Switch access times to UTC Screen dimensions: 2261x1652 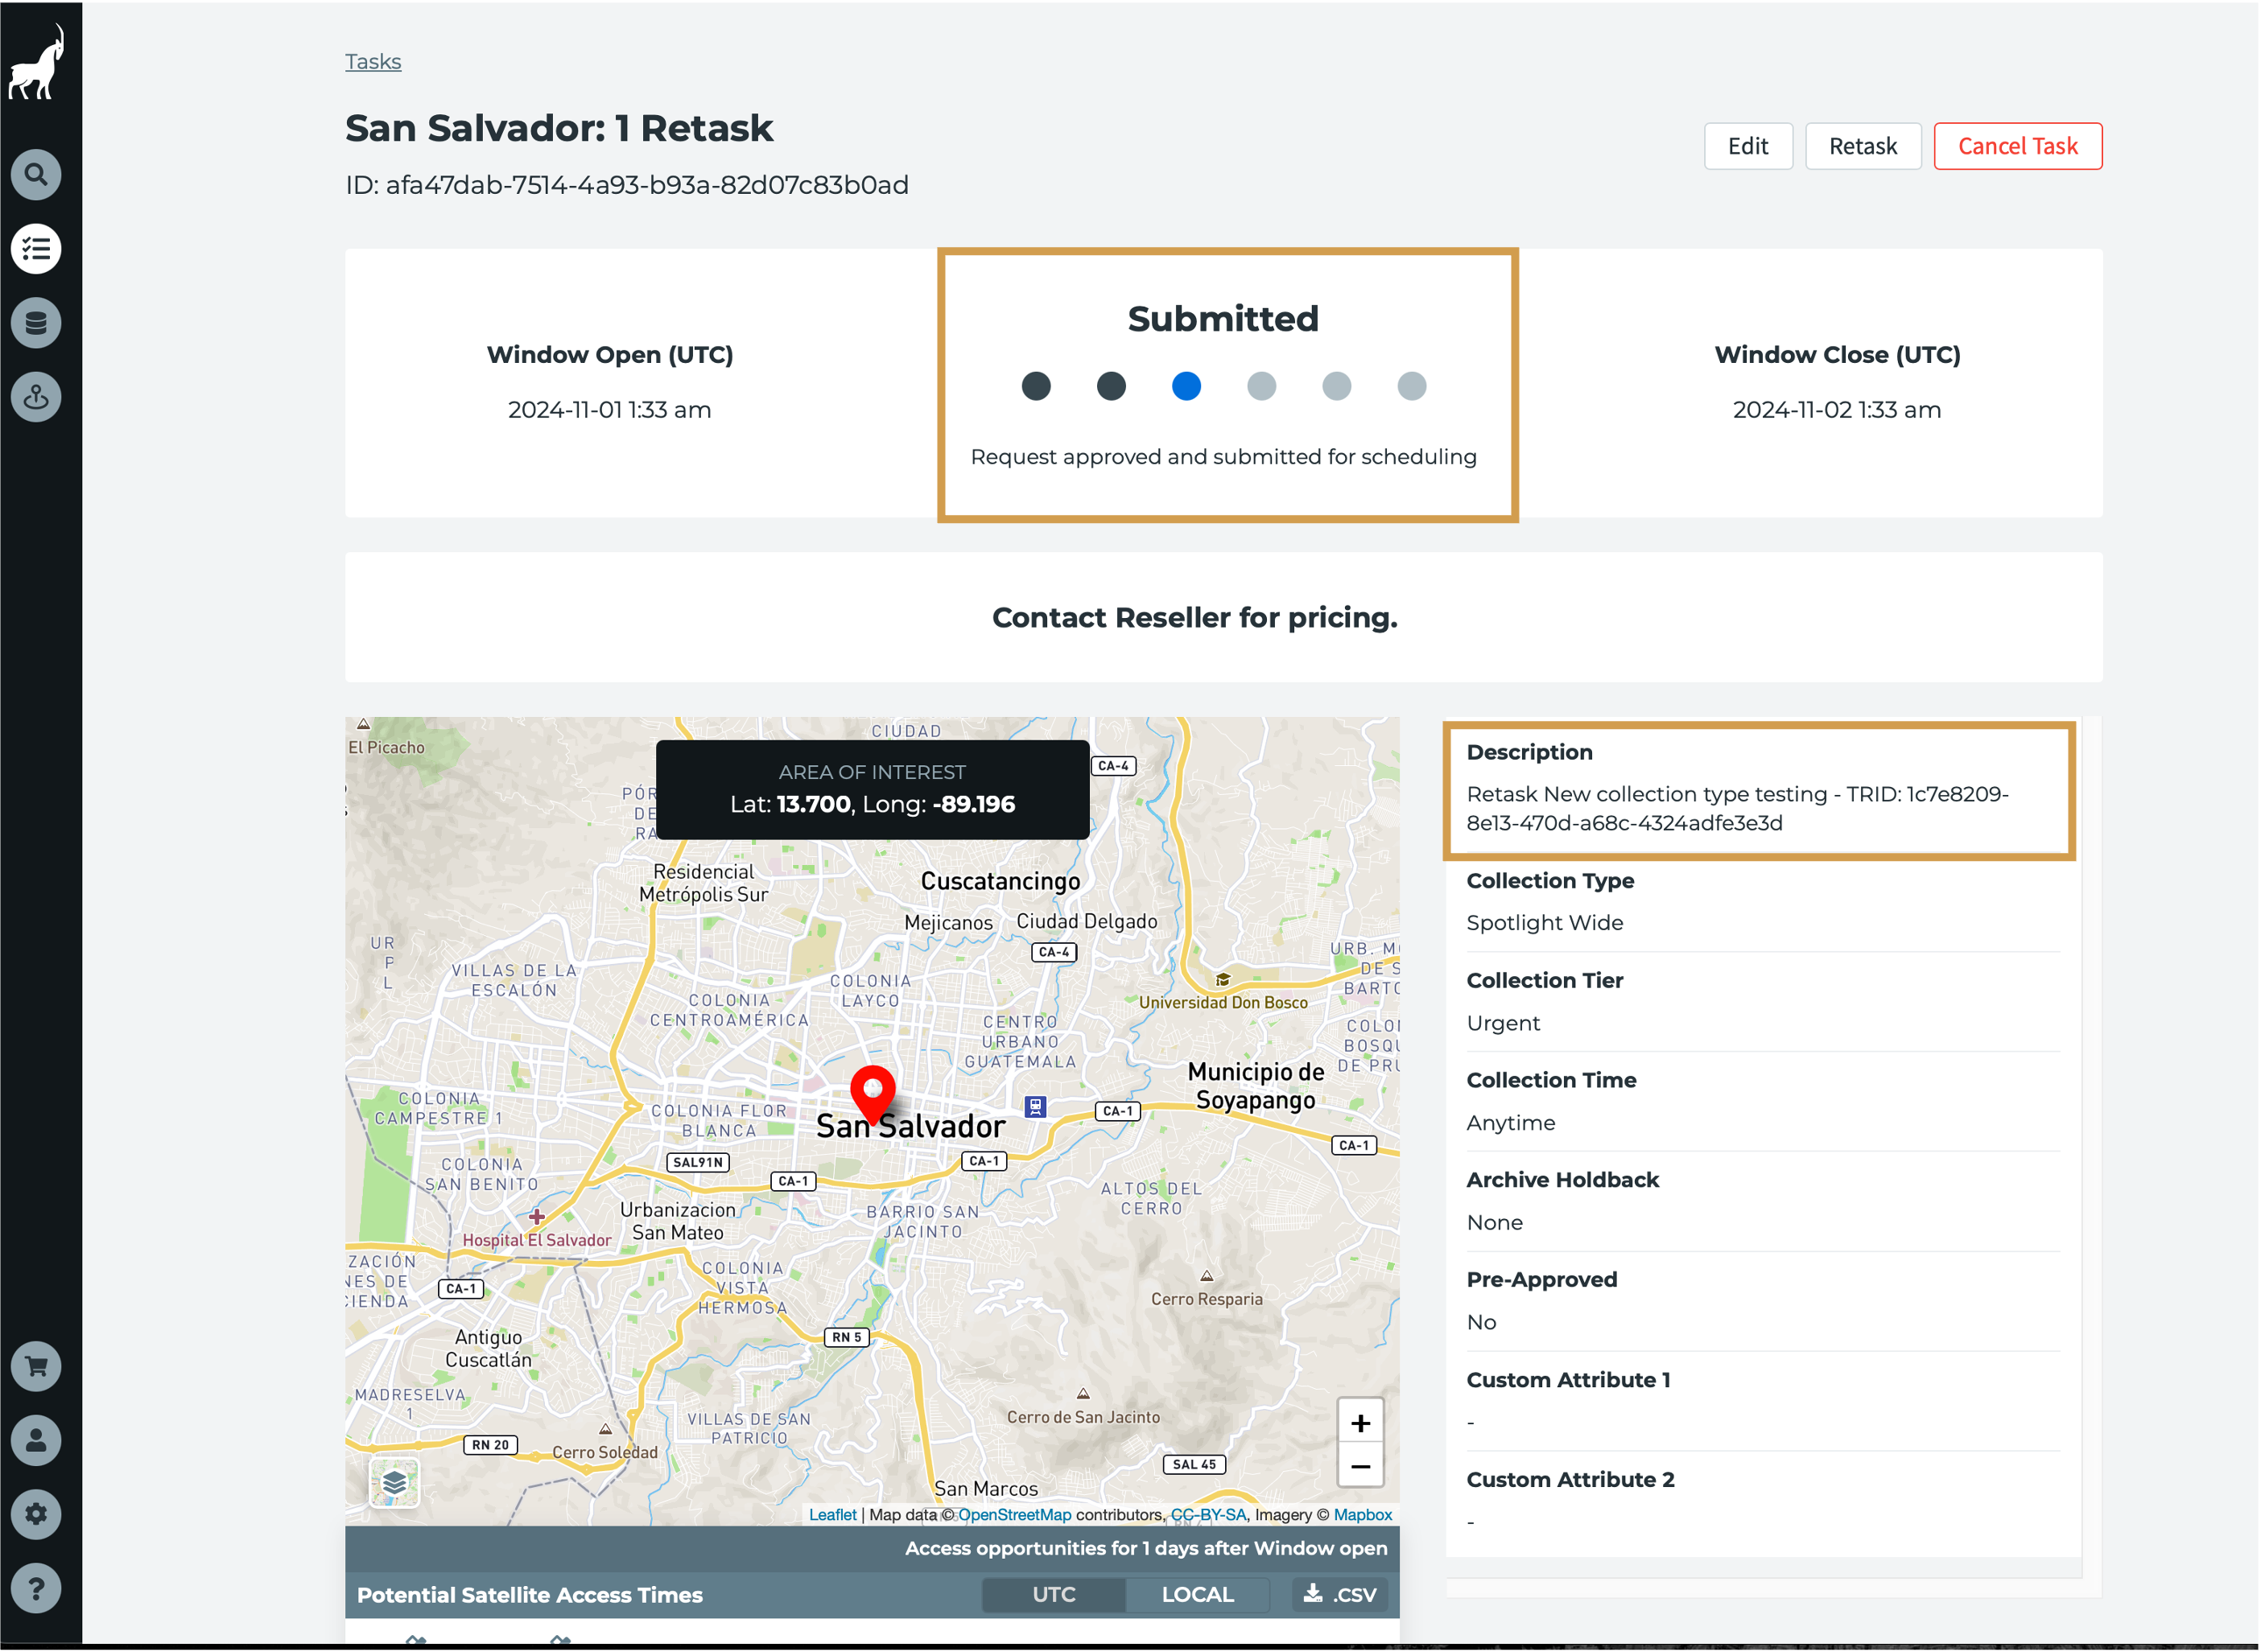(1054, 1595)
